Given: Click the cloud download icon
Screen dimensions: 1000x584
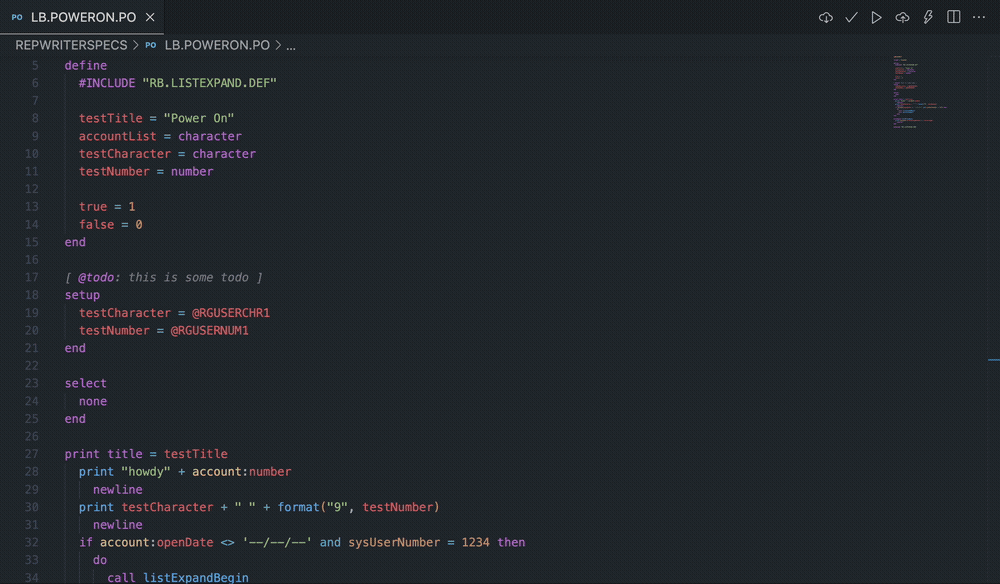Looking at the screenshot, I should (826, 17).
